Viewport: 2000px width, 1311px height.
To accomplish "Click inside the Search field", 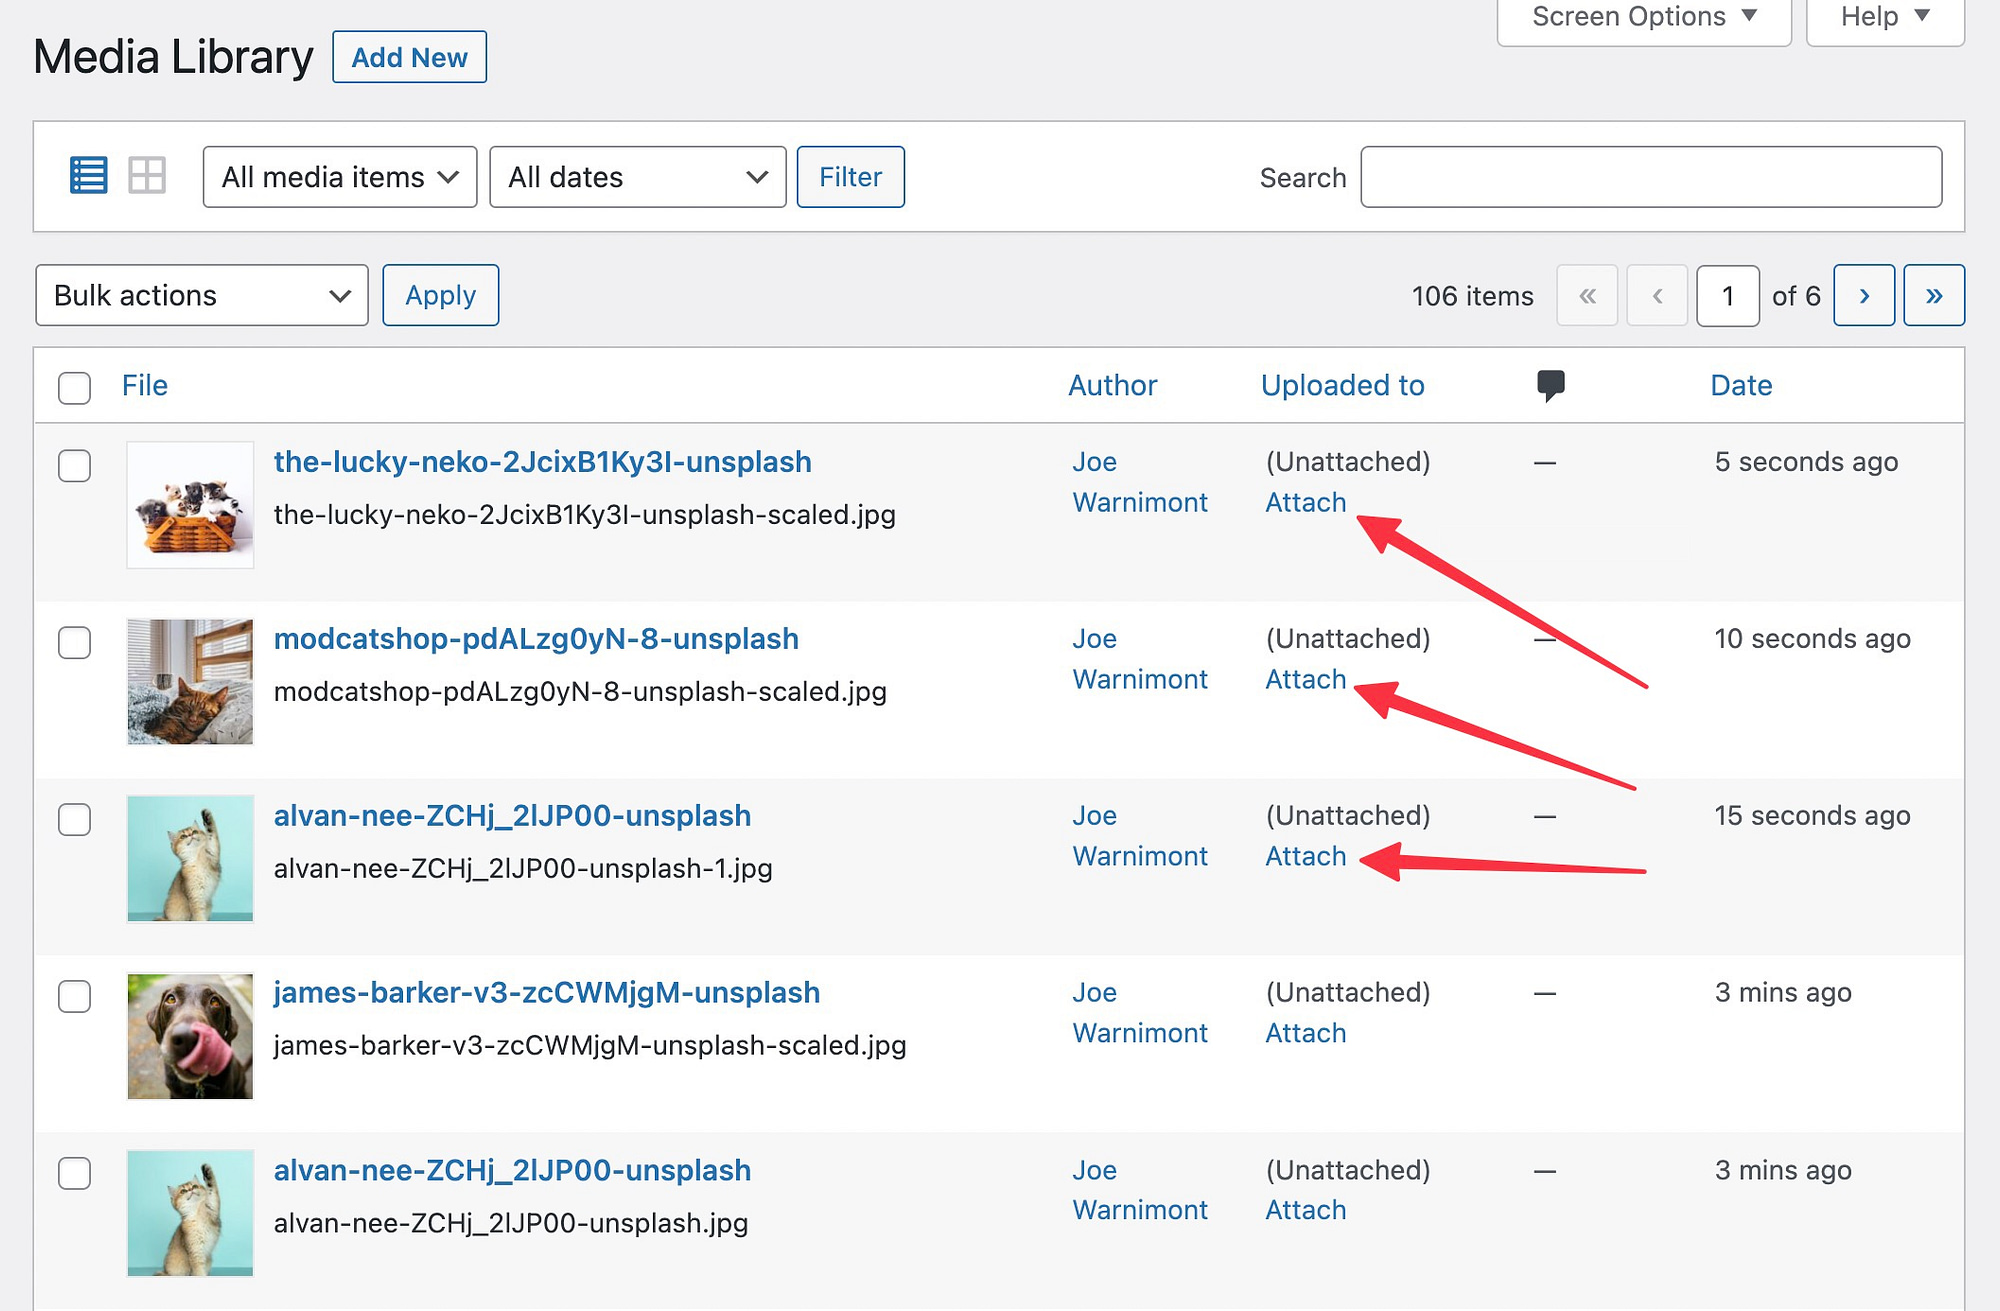I will pos(1650,177).
